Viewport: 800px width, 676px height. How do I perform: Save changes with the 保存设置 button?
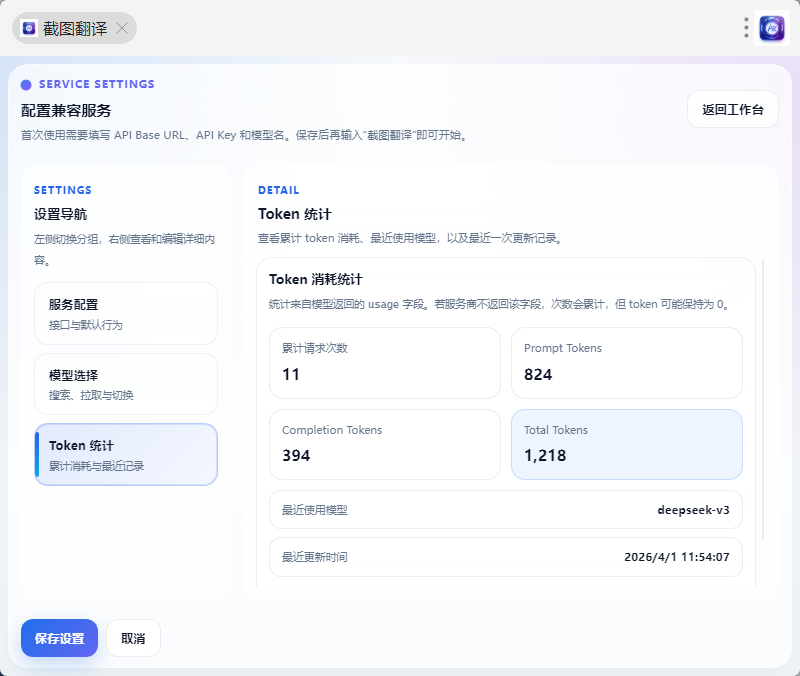(x=59, y=638)
